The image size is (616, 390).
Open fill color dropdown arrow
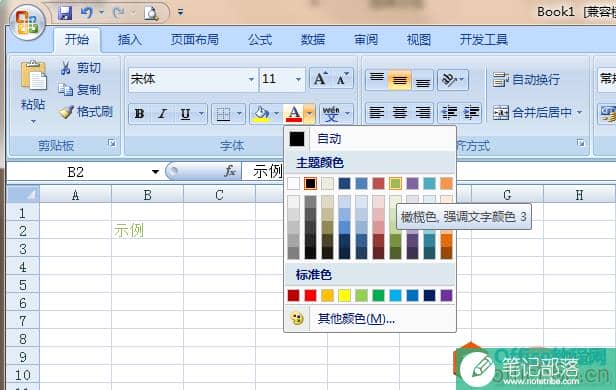click(277, 114)
